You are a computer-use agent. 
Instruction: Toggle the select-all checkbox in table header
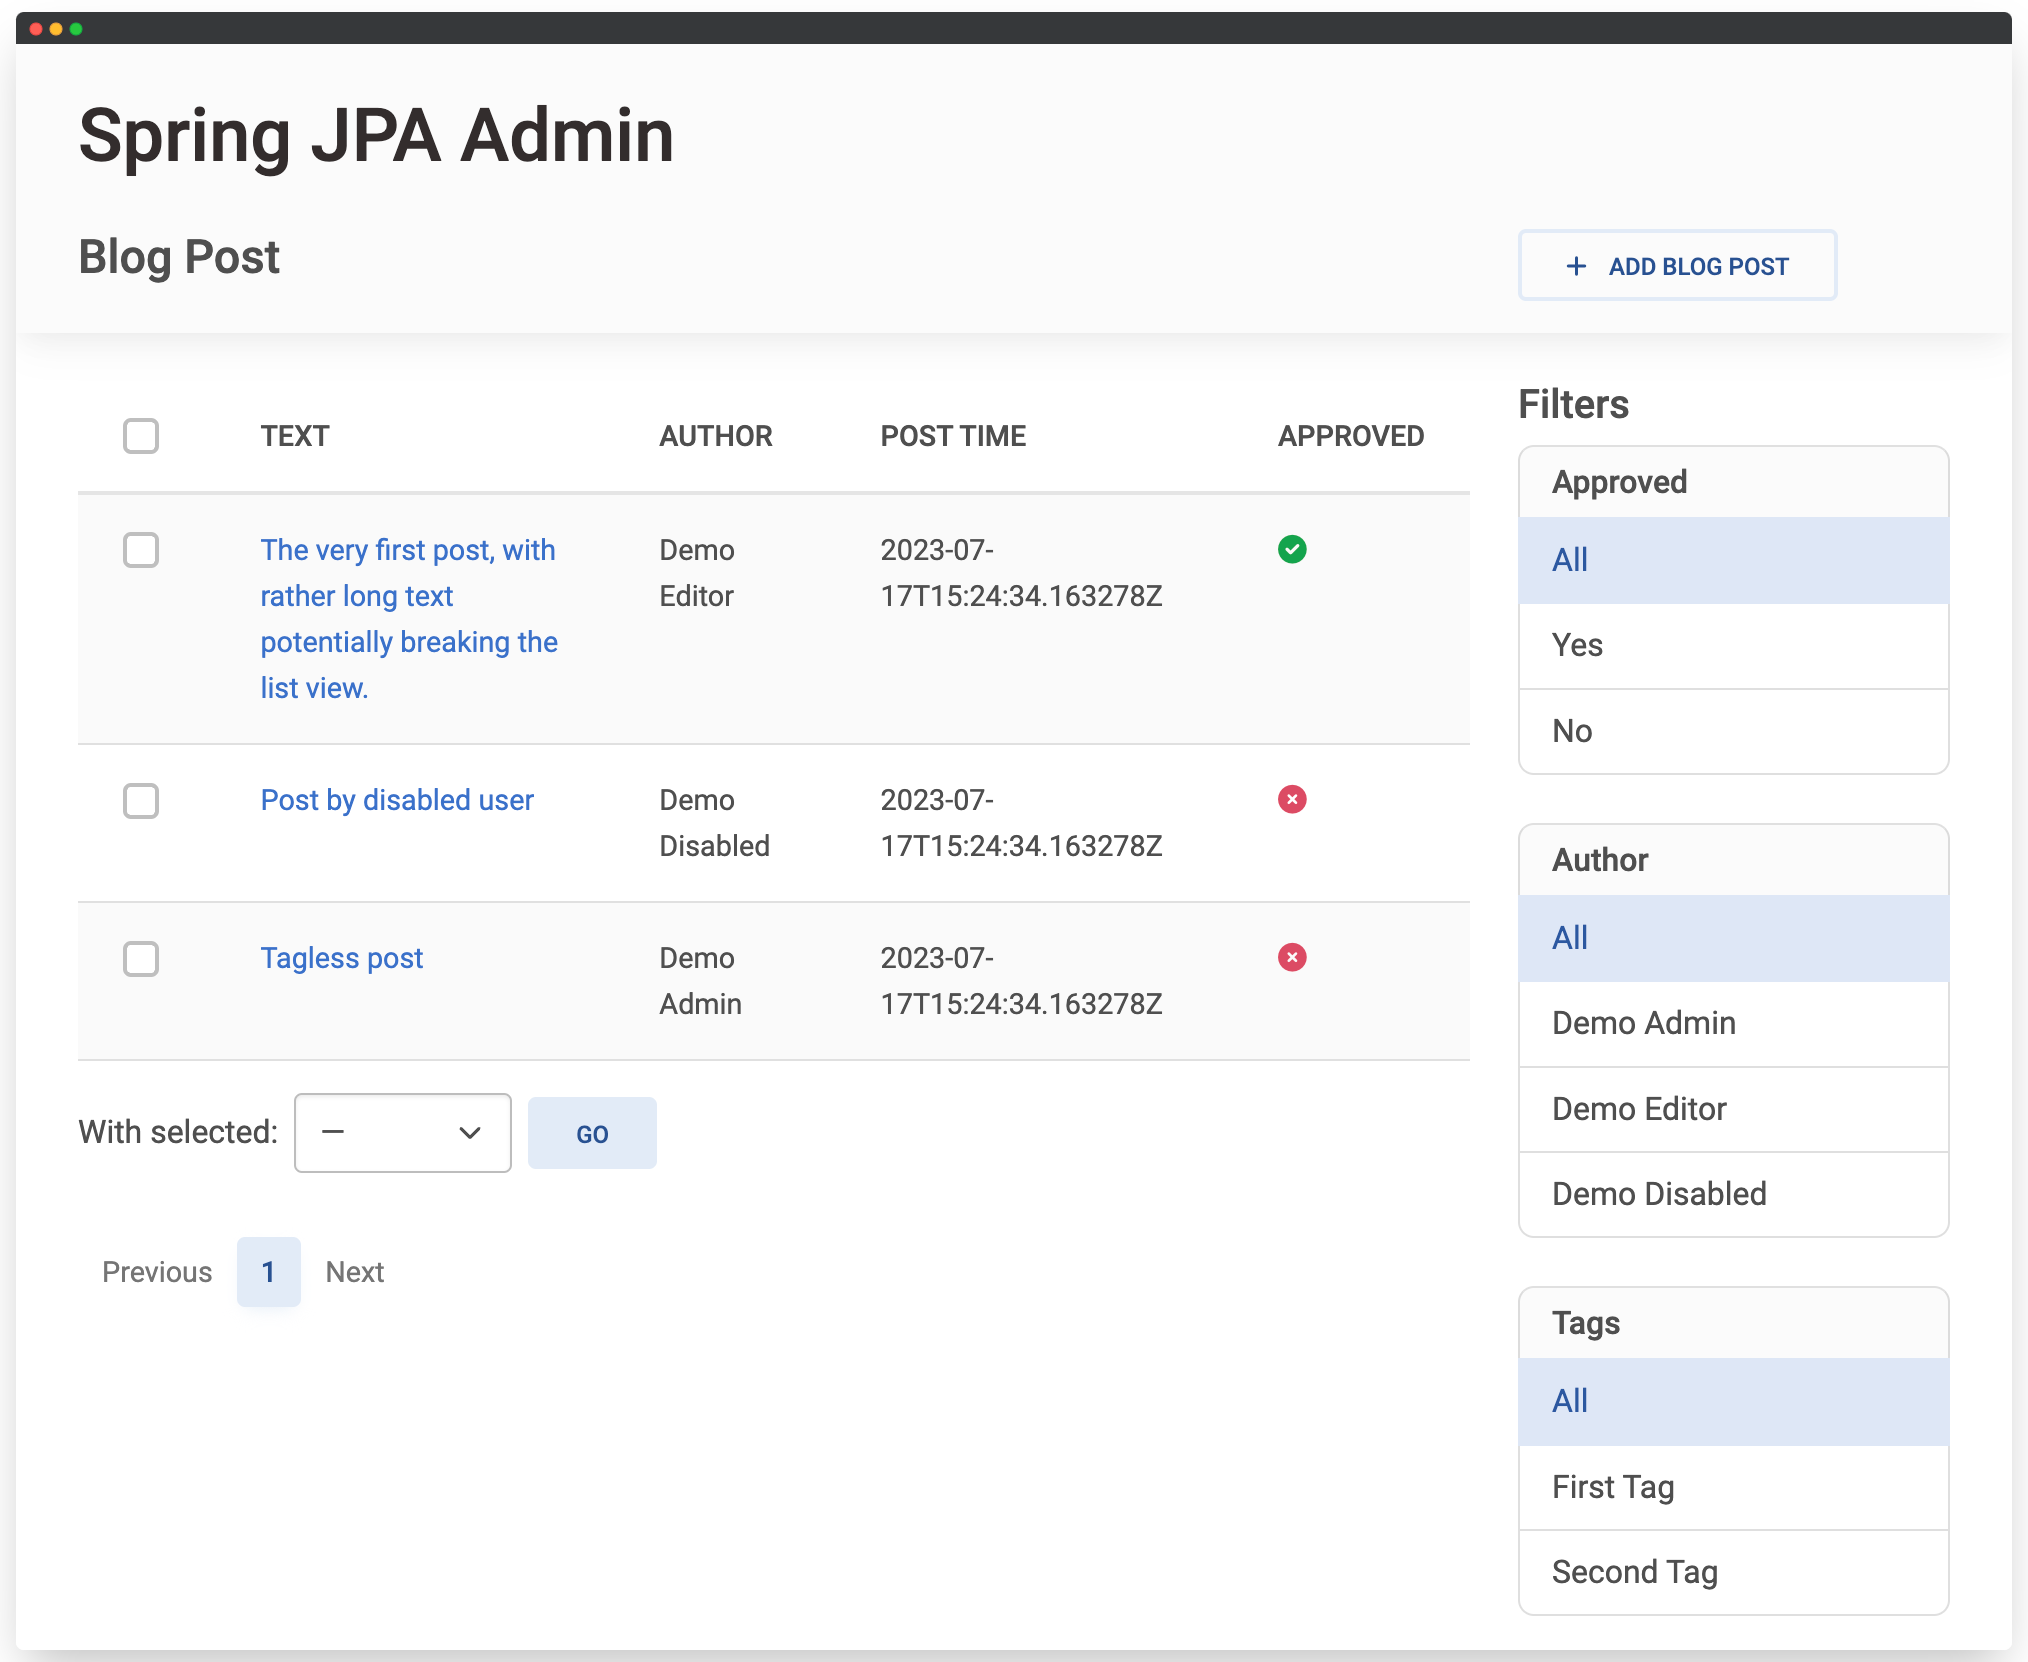click(141, 436)
